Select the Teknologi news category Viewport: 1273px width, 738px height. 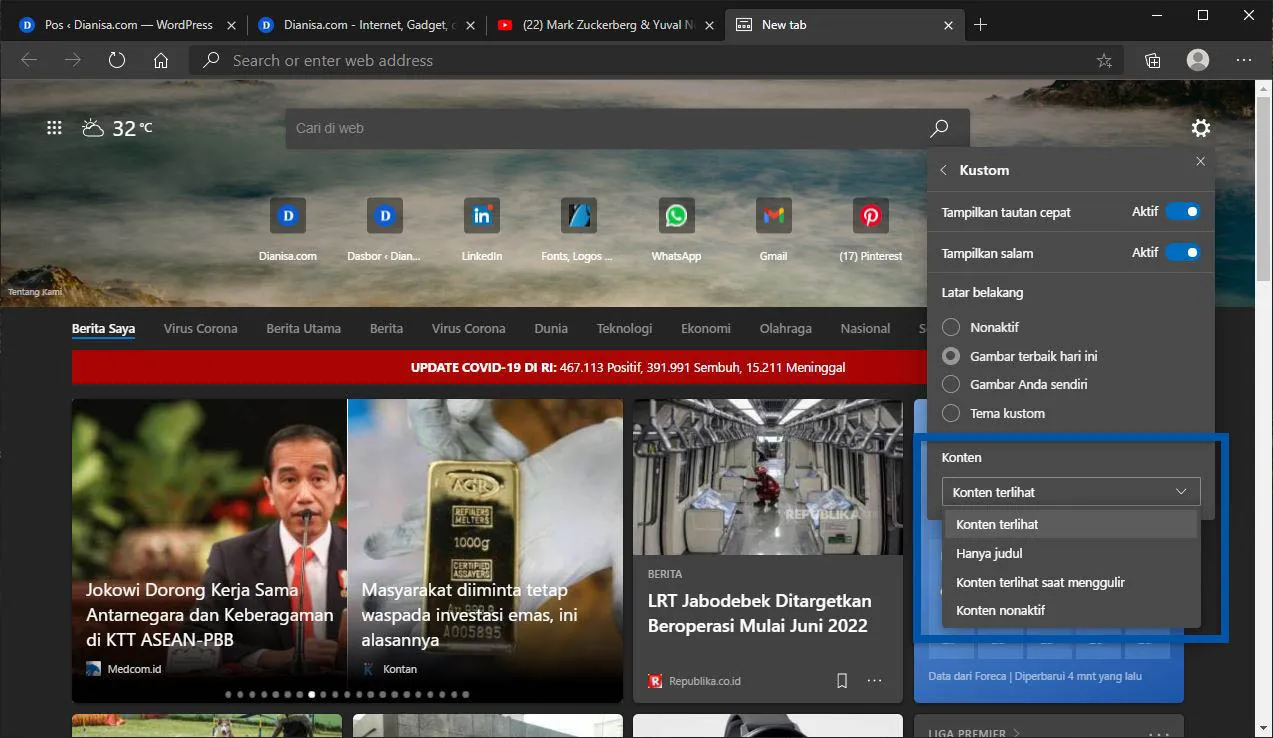click(624, 328)
